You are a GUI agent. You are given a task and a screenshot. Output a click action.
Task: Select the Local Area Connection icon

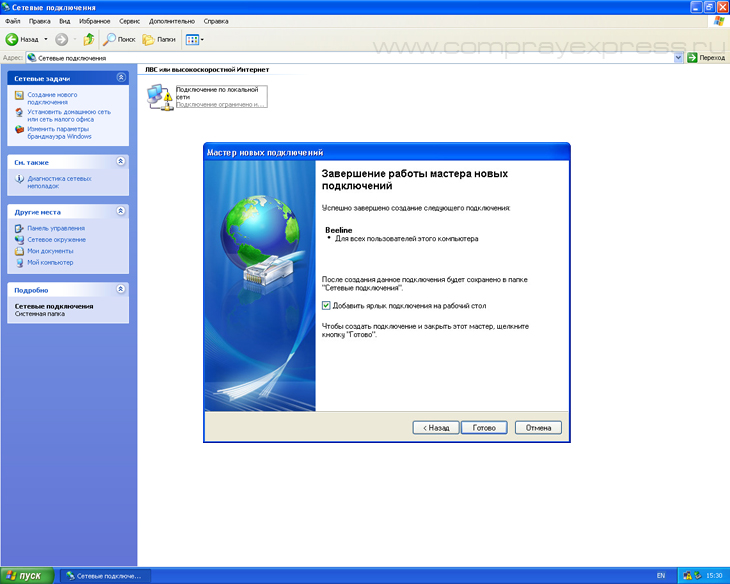click(158, 96)
